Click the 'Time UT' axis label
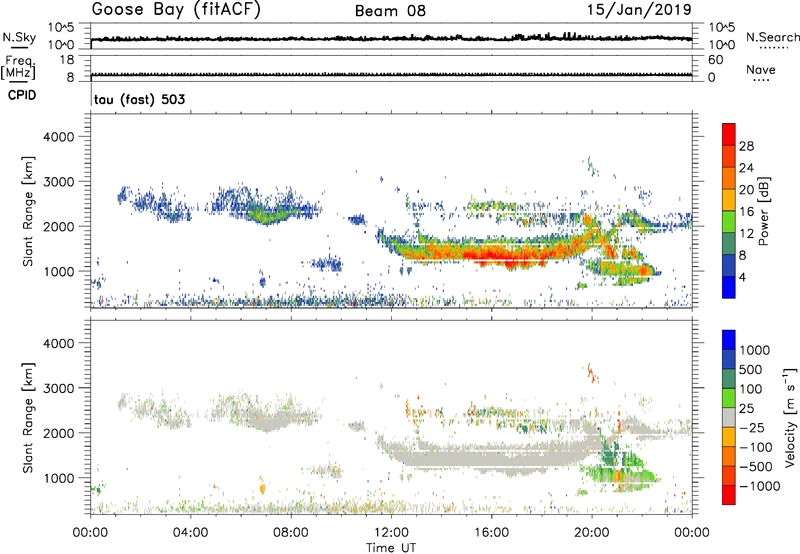800x554 pixels. (x=391, y=548)
